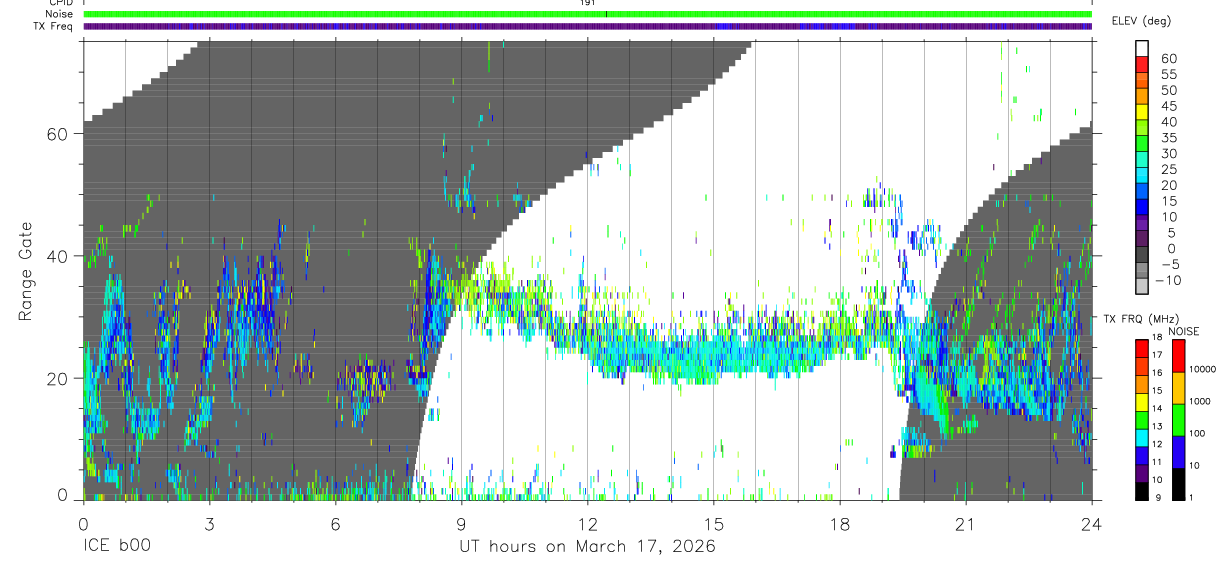Click the yellow 14-15 MHz swatch in TX FRQ
The width and height of the screenshot is (1228, 567).
[x=1142, y=402]
